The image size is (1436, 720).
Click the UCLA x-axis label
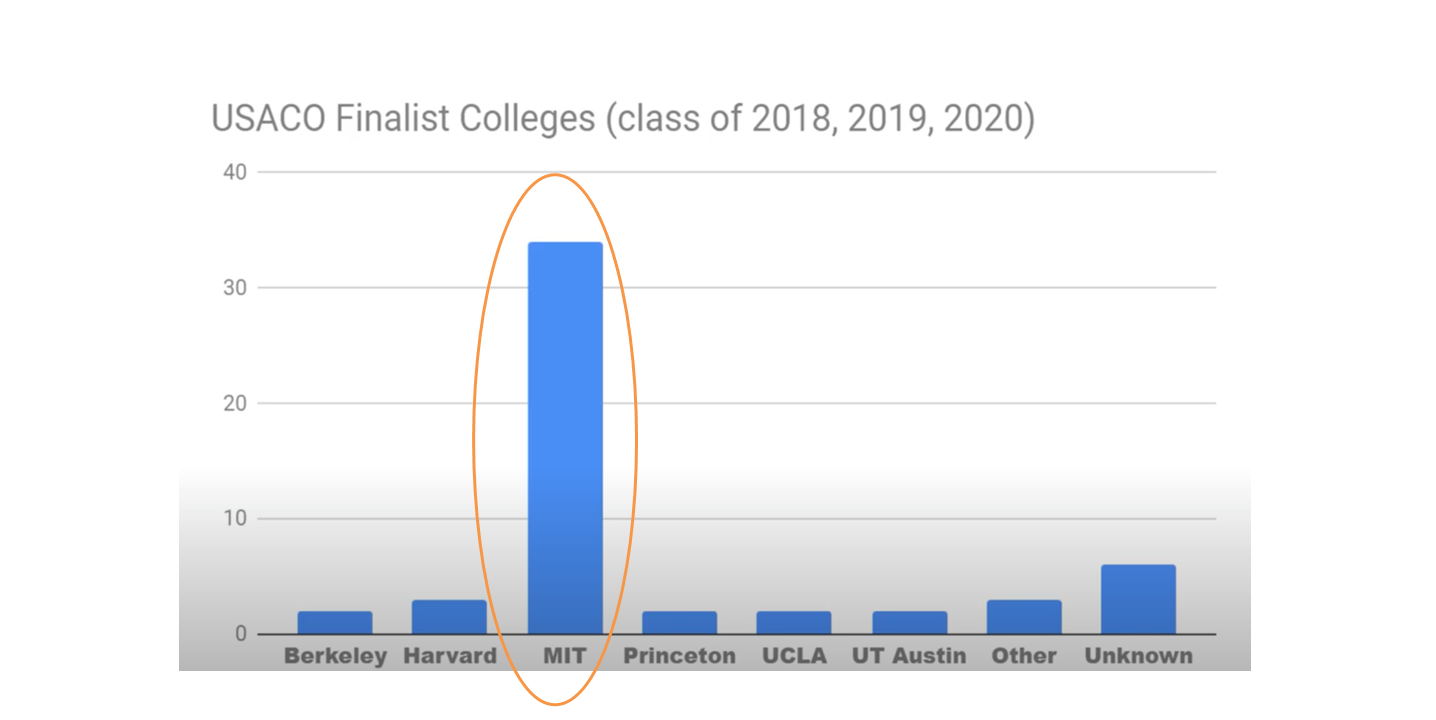[794, 656]
